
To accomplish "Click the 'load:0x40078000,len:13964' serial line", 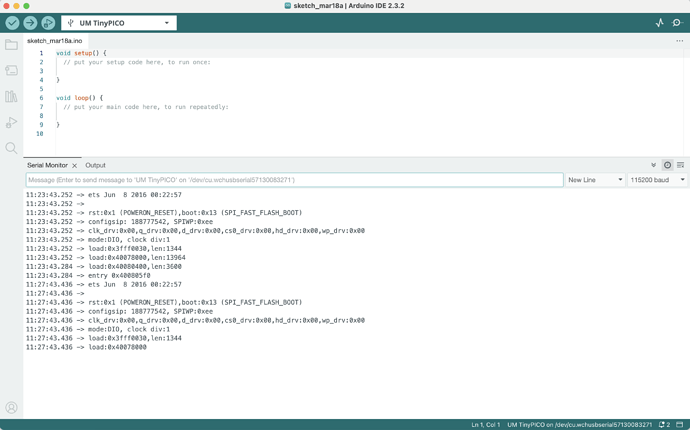I will pos(106,257).
